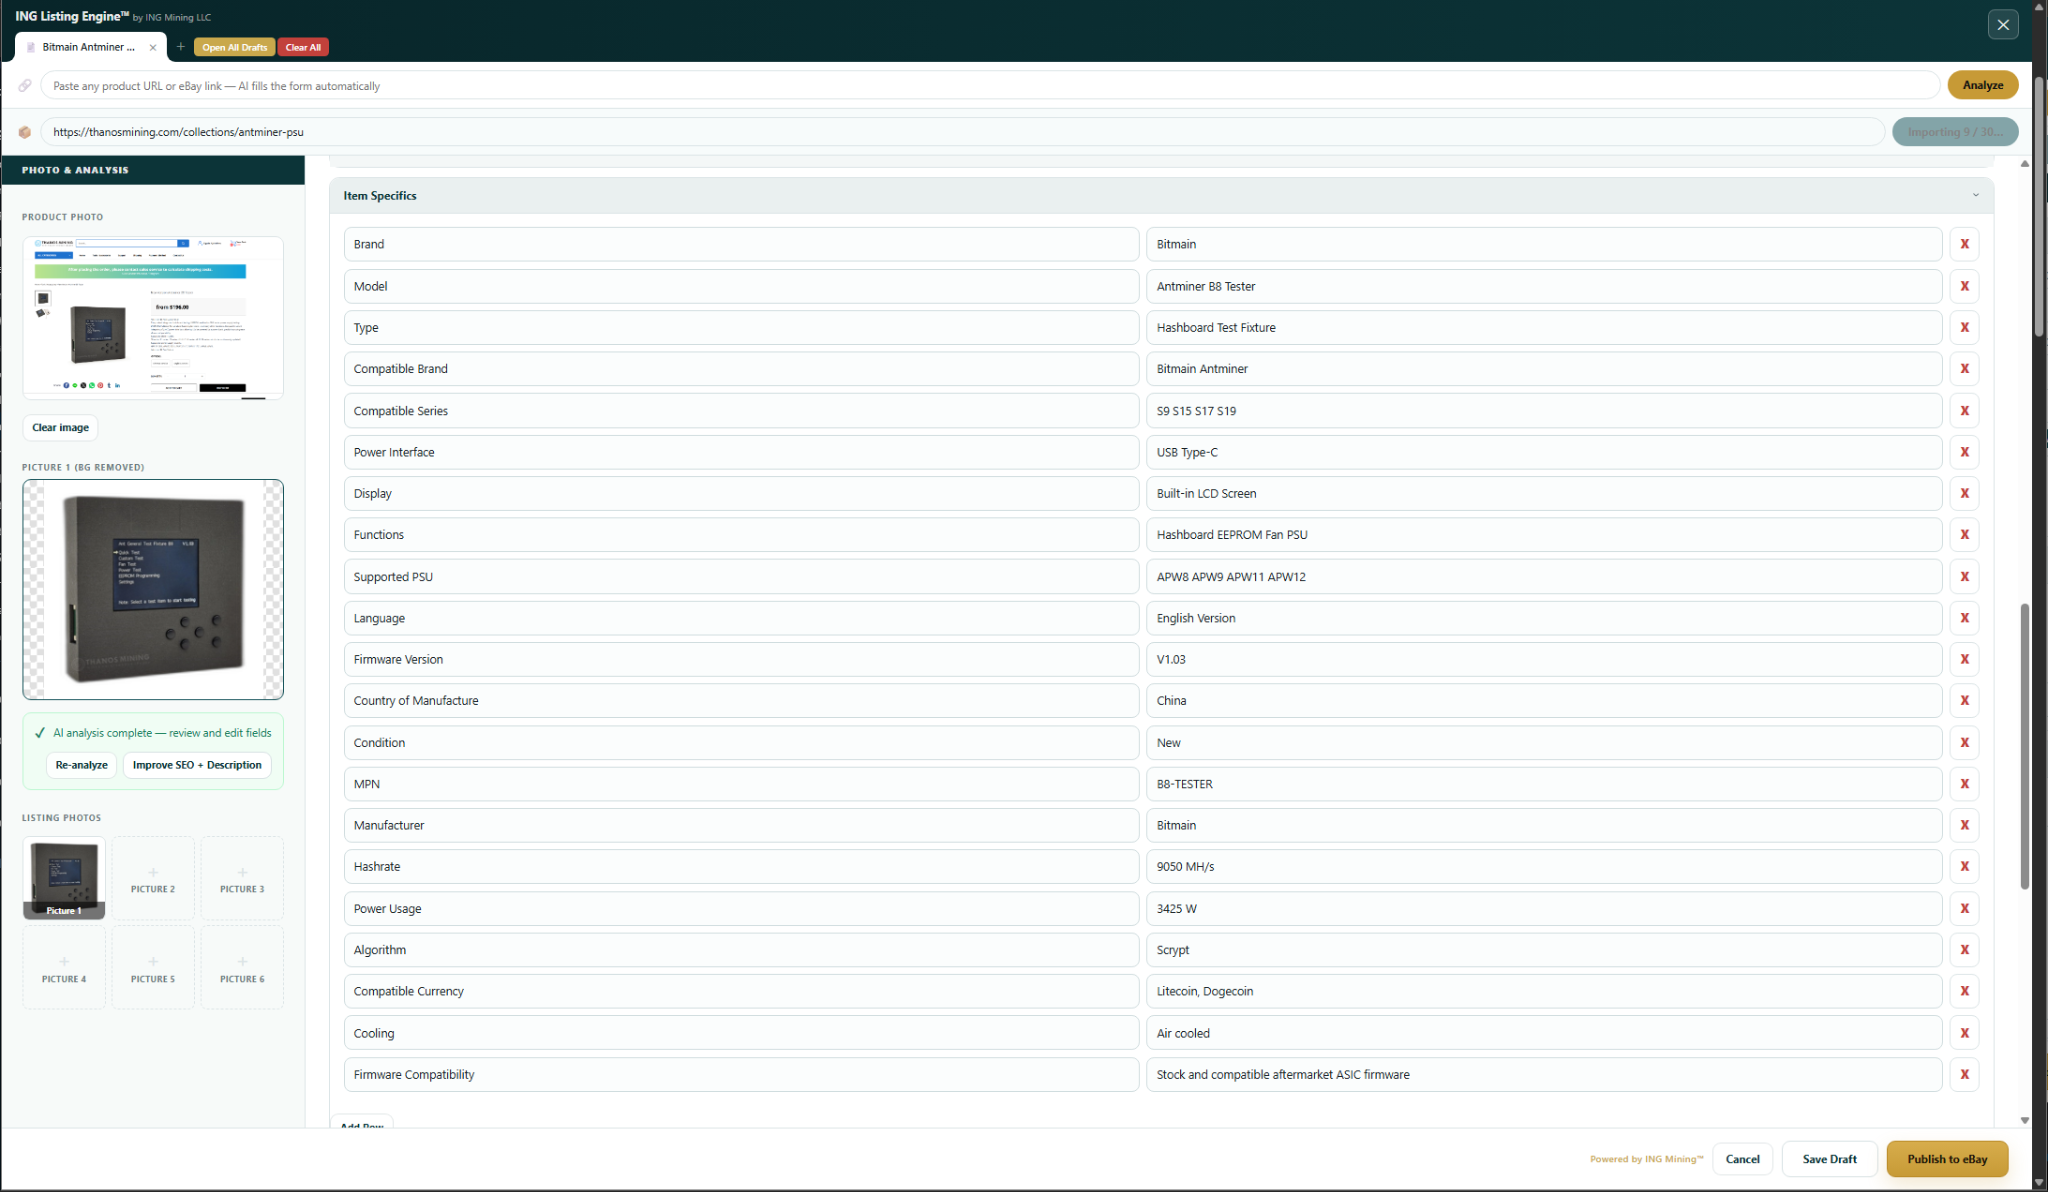Image resolution: width=2048 pixels, height=1192 pixels.
Task: Delete the Hashrate row
Action: 1964,867
